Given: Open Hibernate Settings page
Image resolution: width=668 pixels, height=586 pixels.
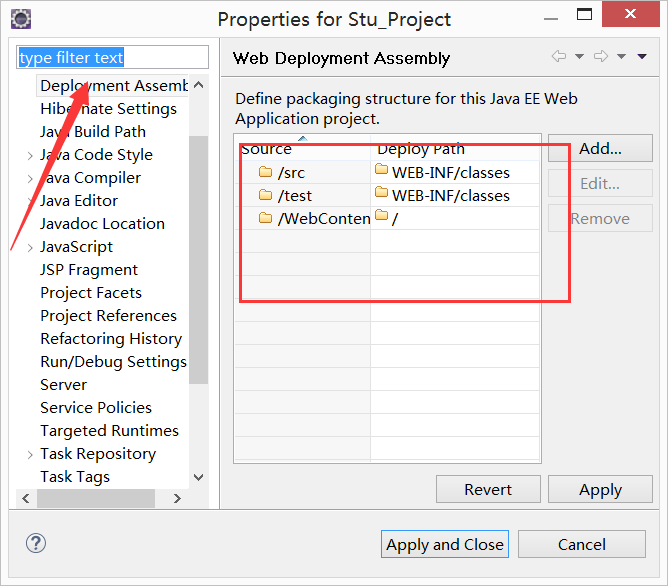Looking at the screenshot, I should coord(108,109).
